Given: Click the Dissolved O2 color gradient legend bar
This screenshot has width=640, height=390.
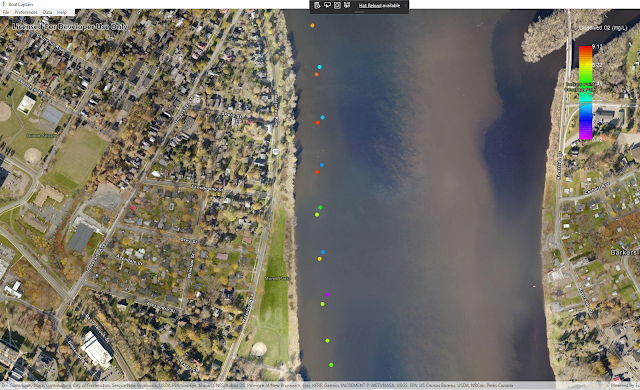Looking at the screenshot, I should [585, 93].
